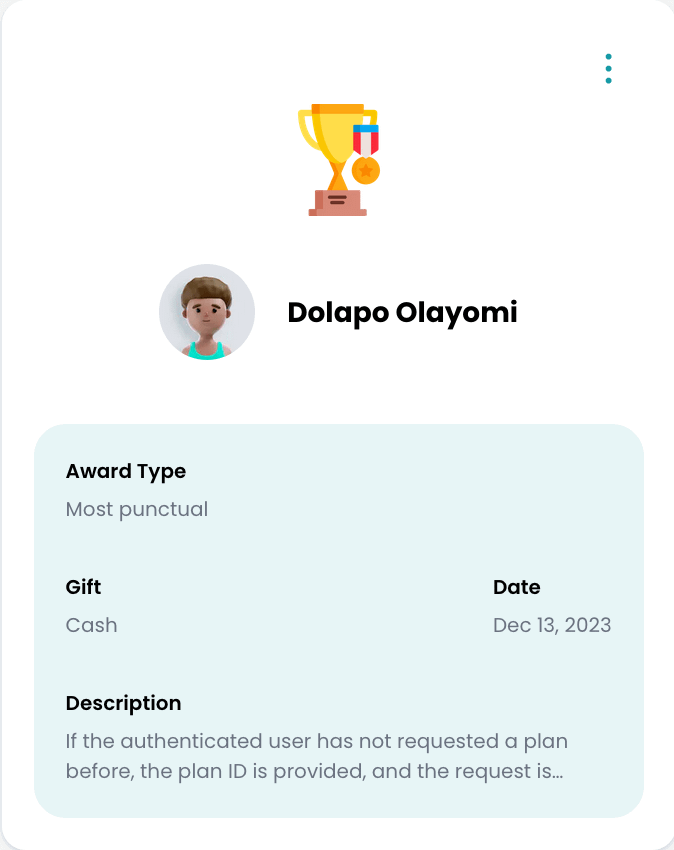Click the avatar's teal shirt area

pyautogui.click(x=206, y=350)
